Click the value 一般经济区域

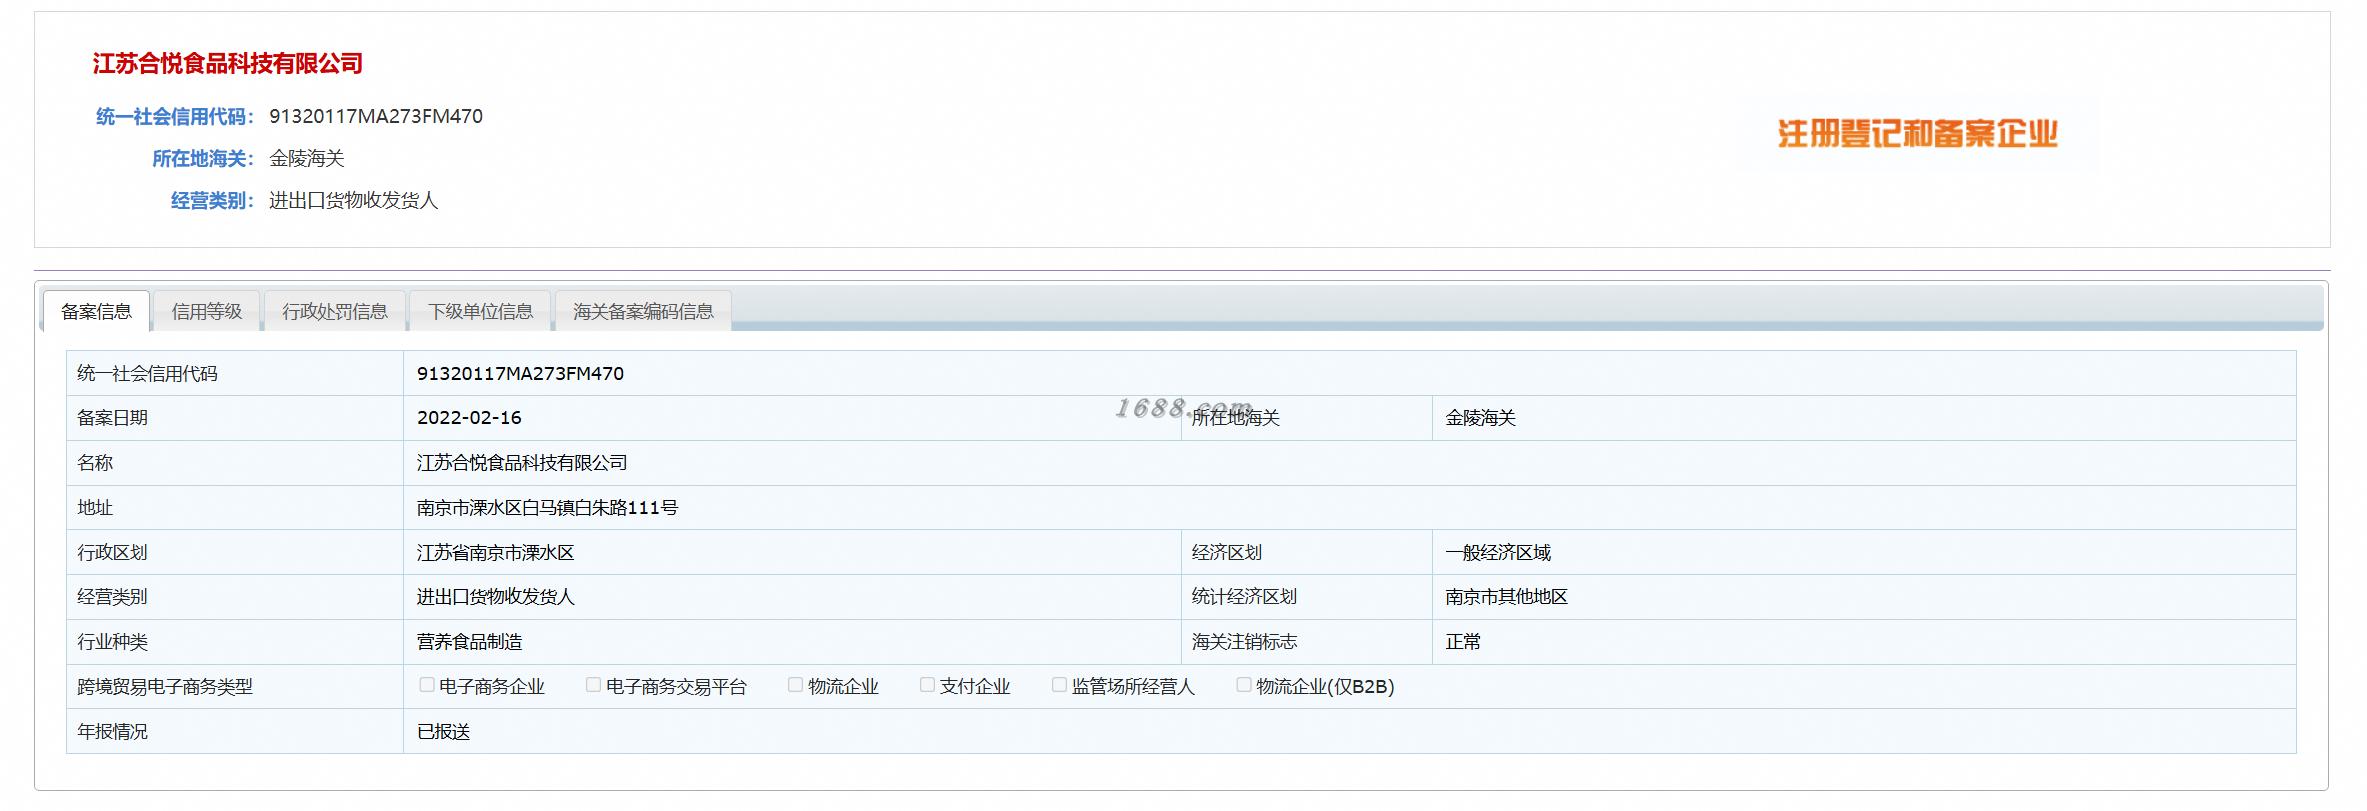tap(1498, 553)
